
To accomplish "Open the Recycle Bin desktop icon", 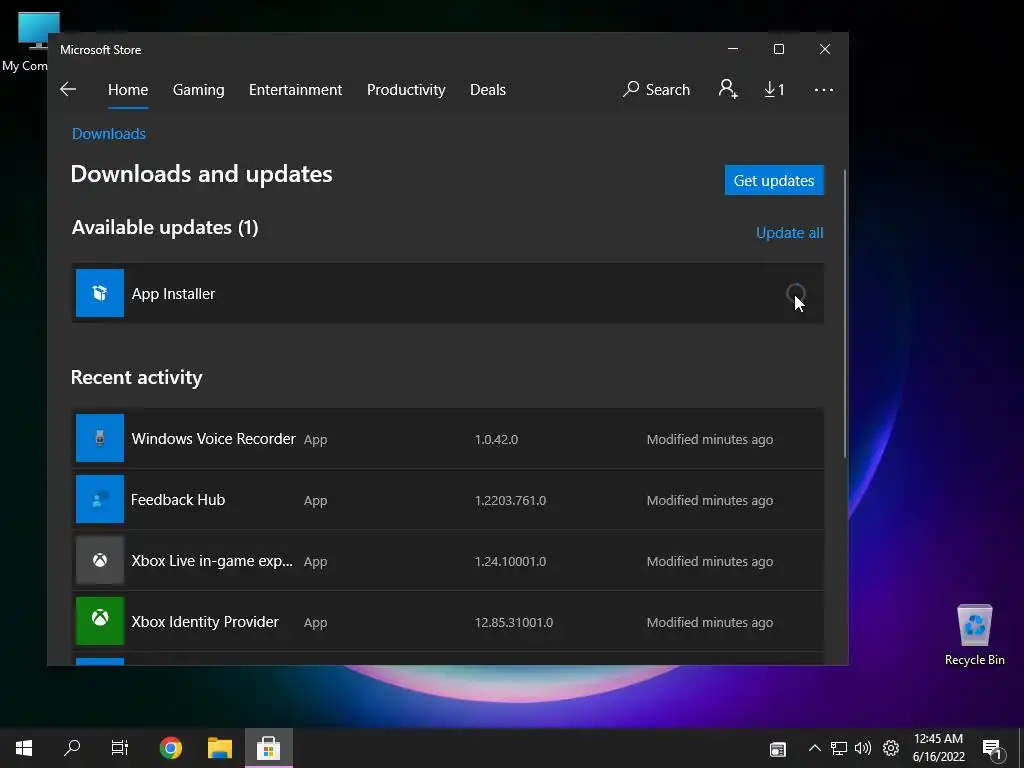I will pos(974,635).
